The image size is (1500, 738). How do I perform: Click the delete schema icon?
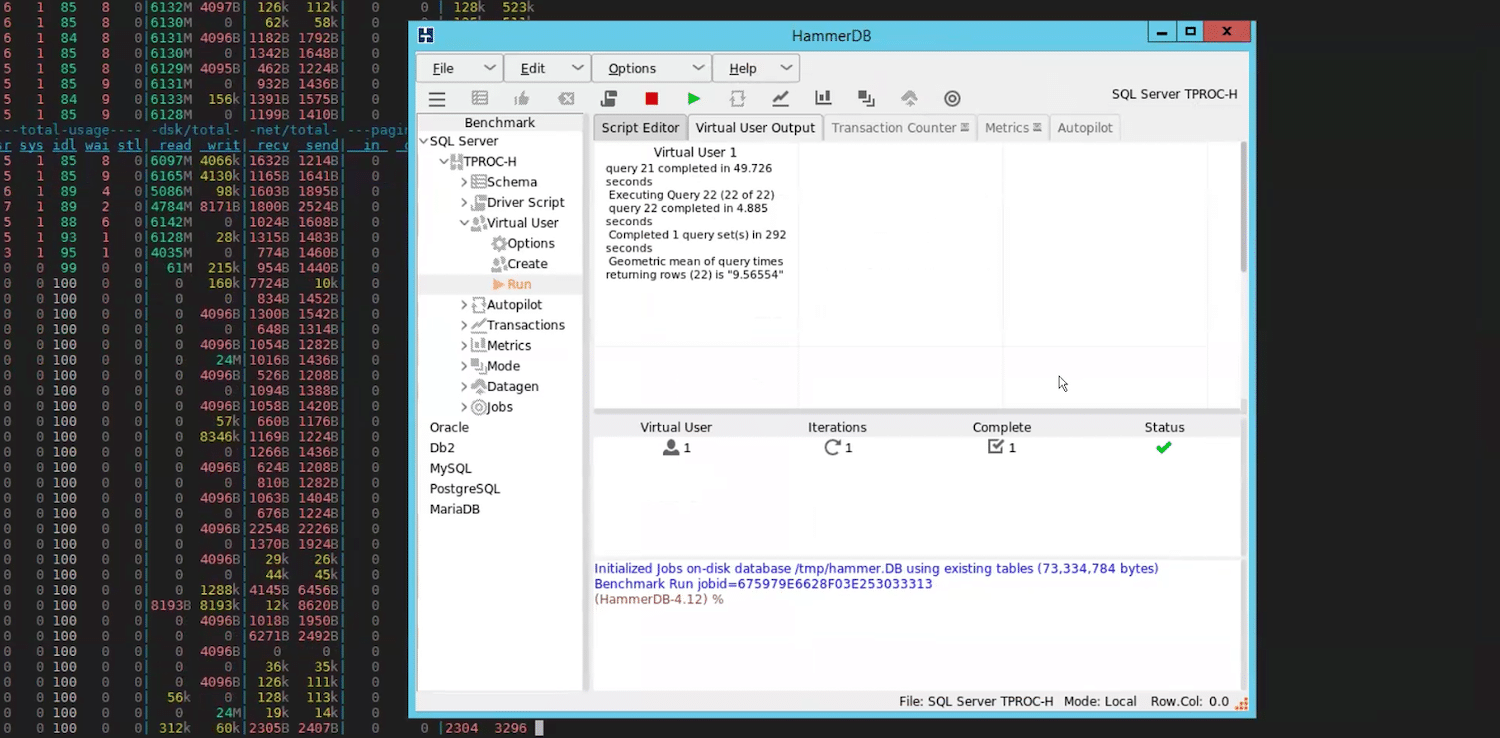point(566,99)
